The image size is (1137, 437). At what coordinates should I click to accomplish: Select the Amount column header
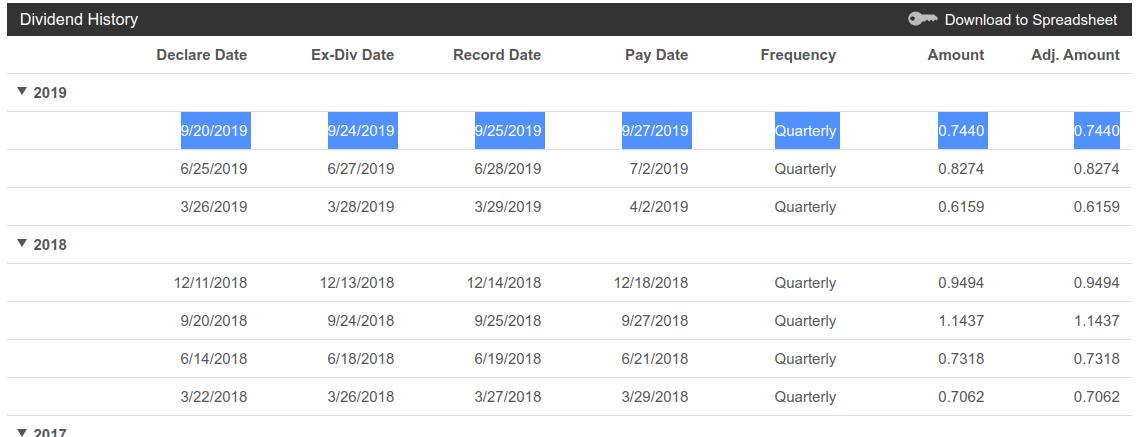pyautogui.click(x=956, y=55)
